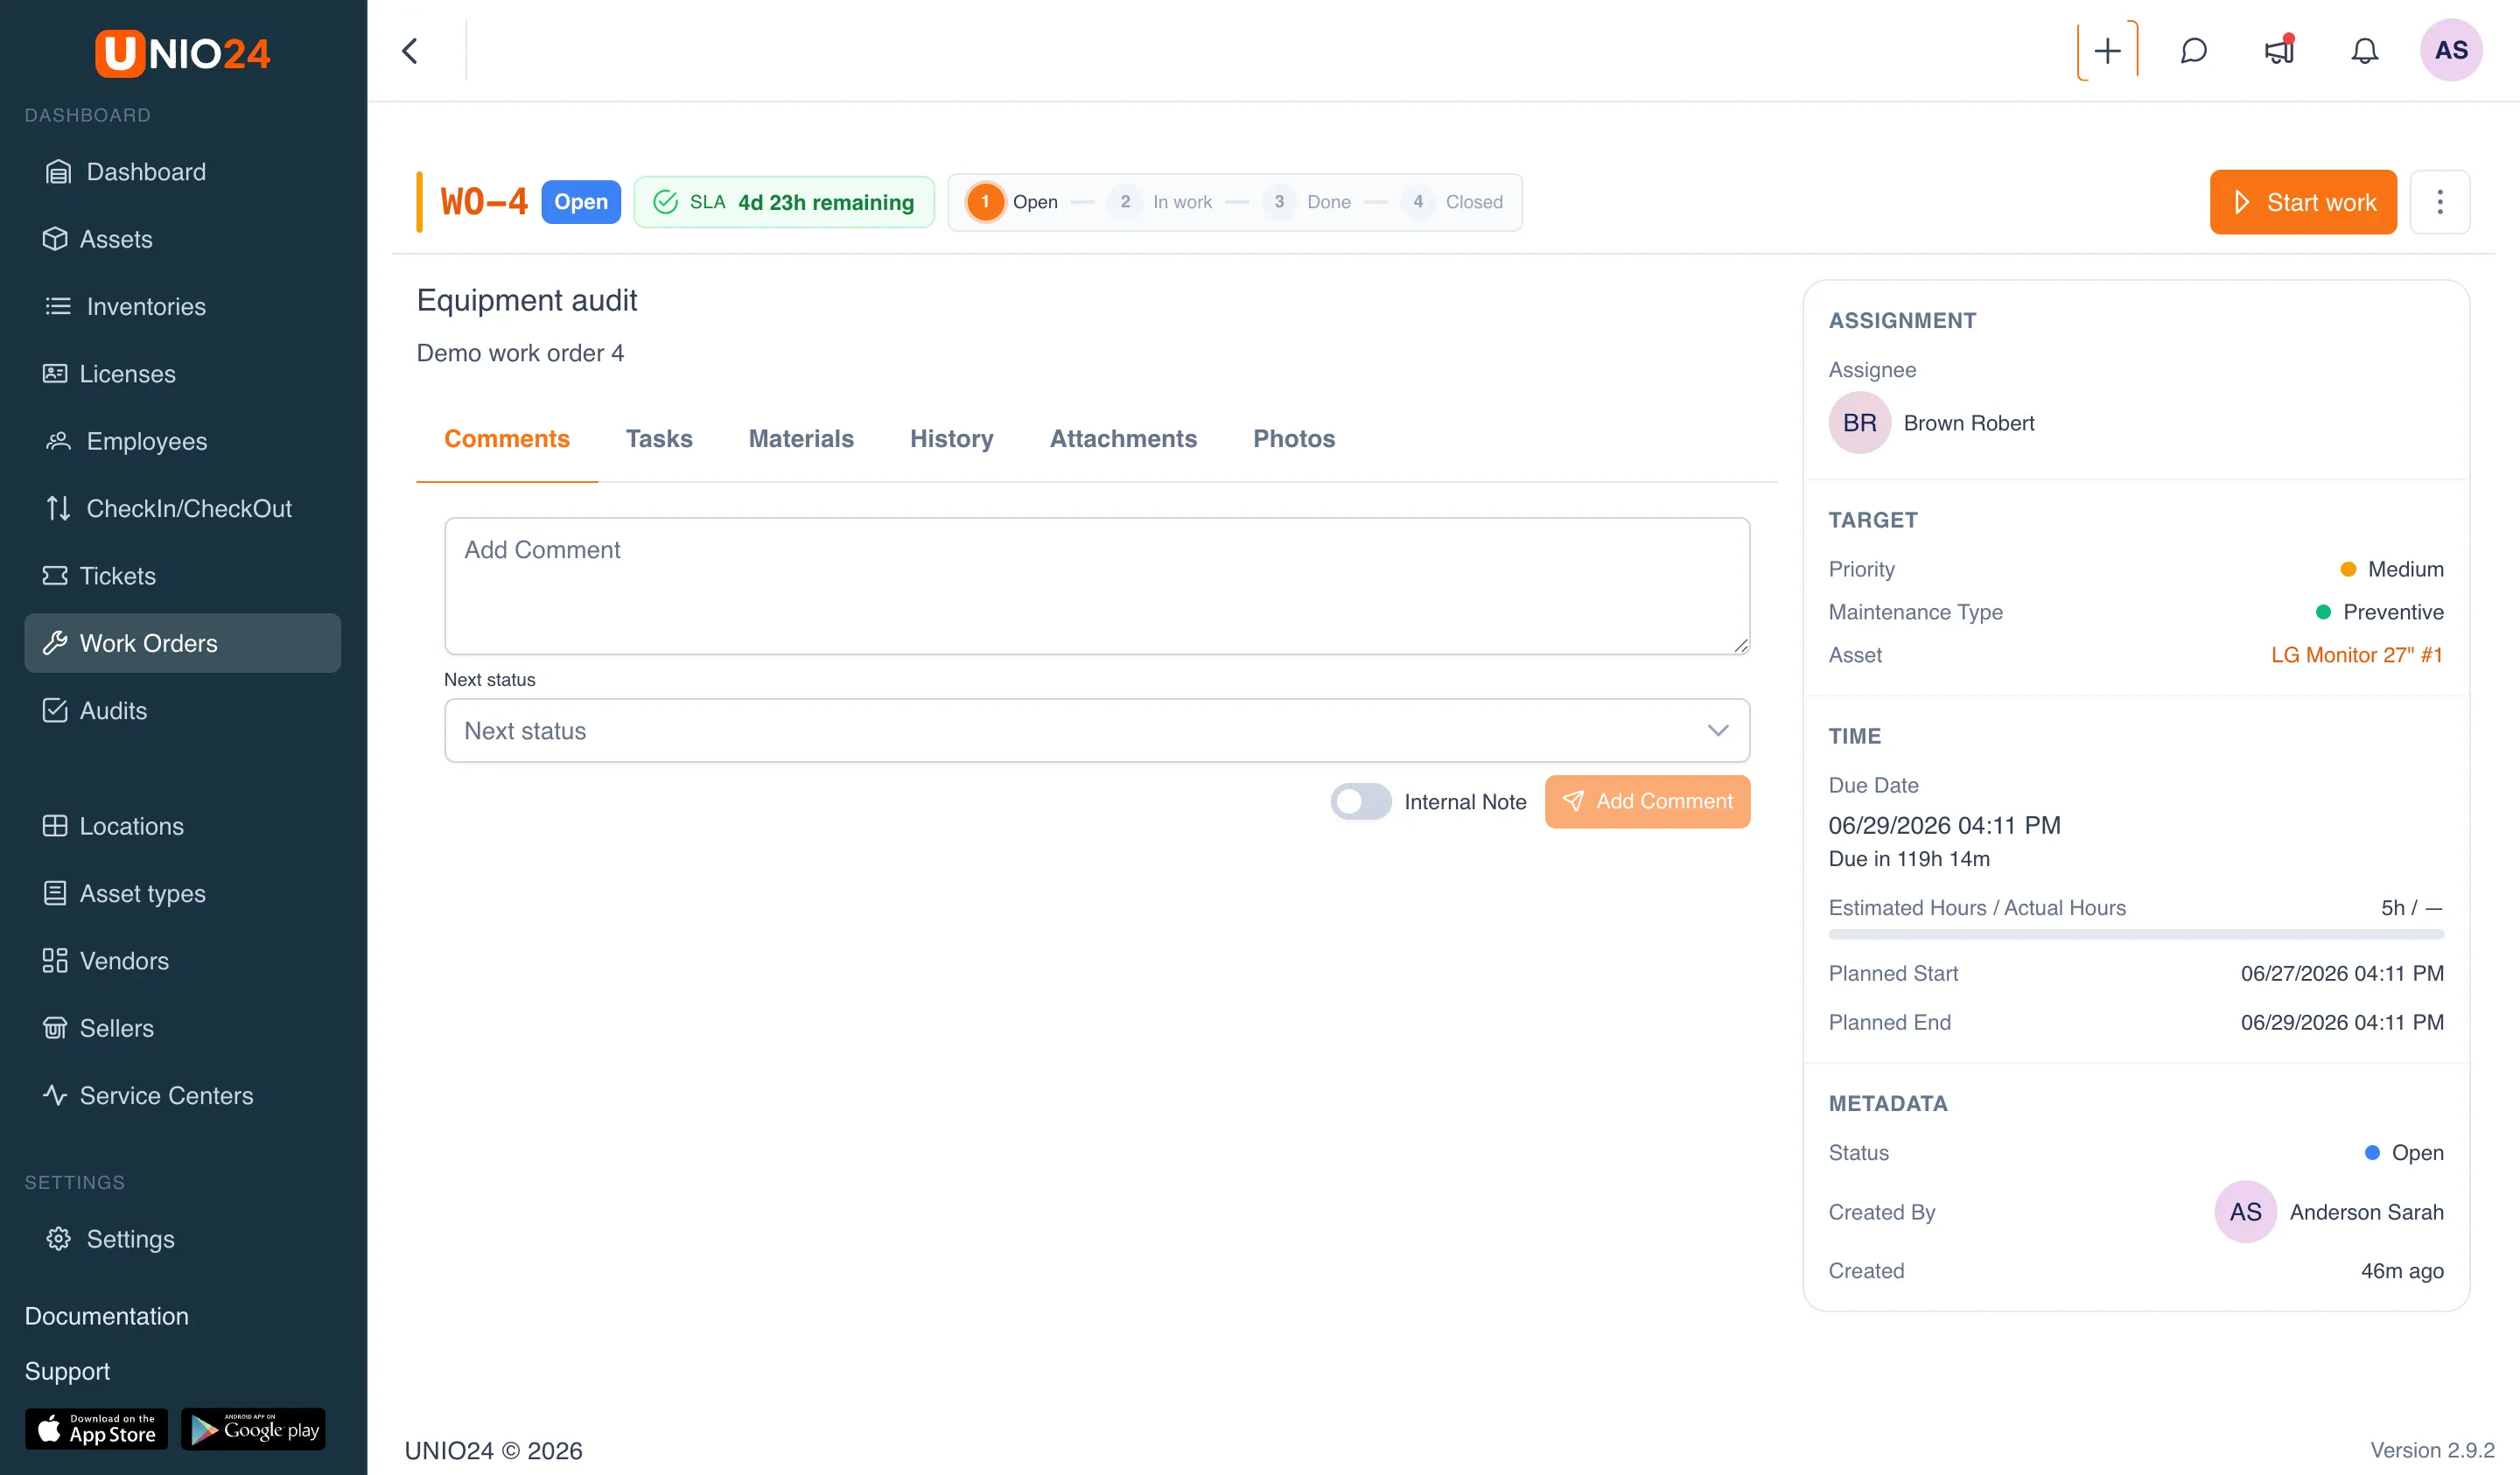The height and width of the screenshot is (1475, 2520).
Task: Click the Add Comment text area
Action: coord(1097,586)
